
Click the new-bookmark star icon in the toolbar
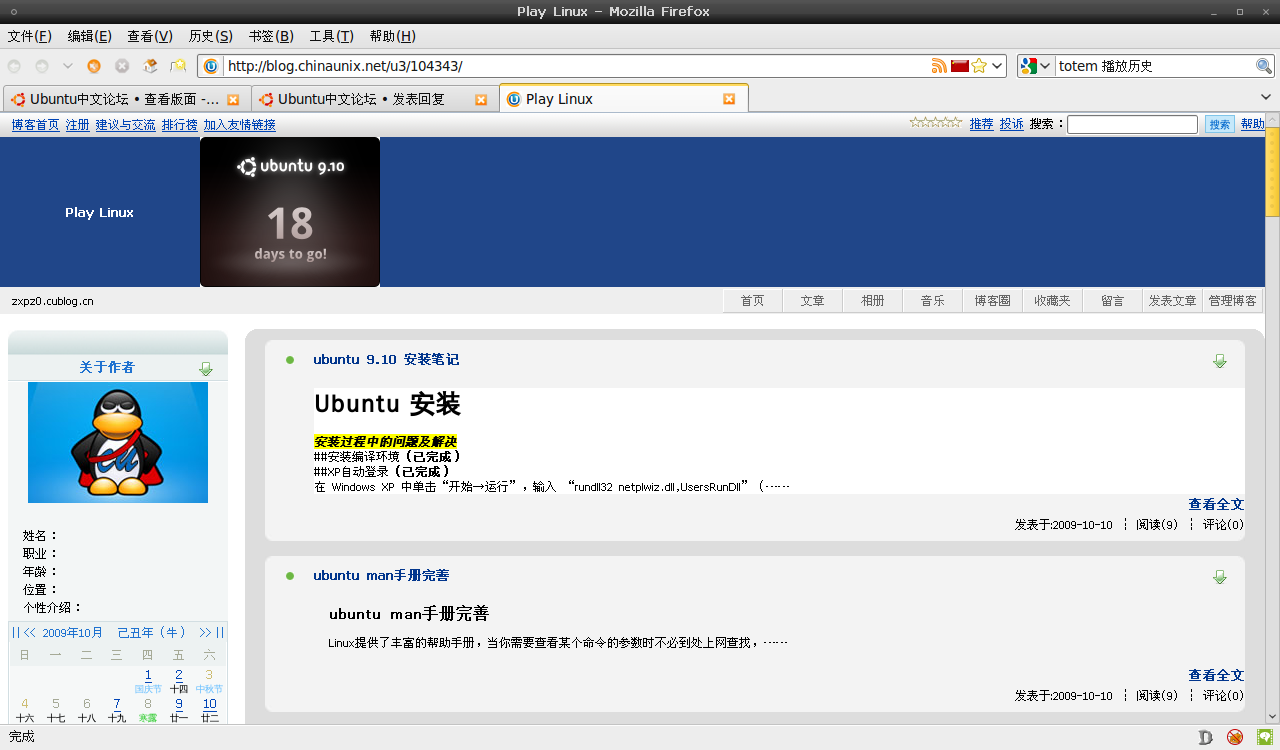[178, 66]
